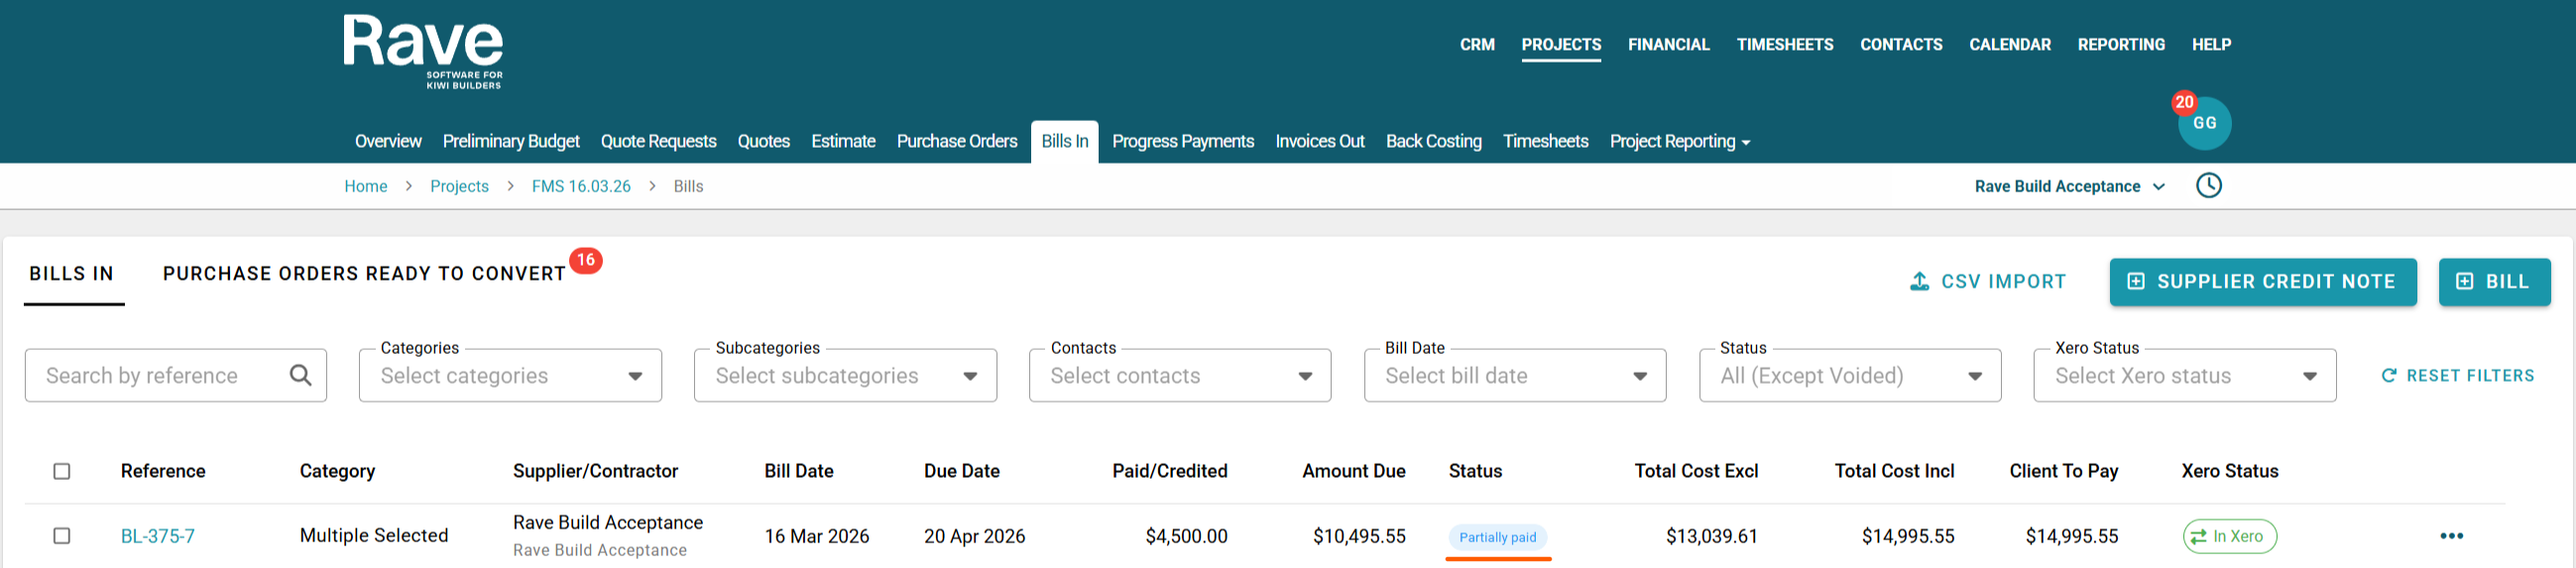Switch to the Purchase Orders tab
Screen dimensions: 2576x568
[956, 142]
